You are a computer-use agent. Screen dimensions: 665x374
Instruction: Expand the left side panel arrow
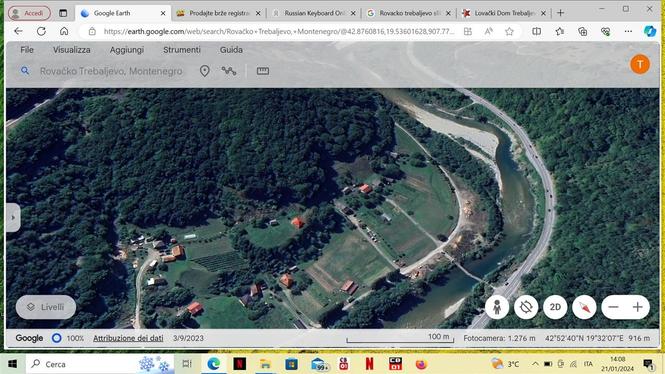point(13,218)
